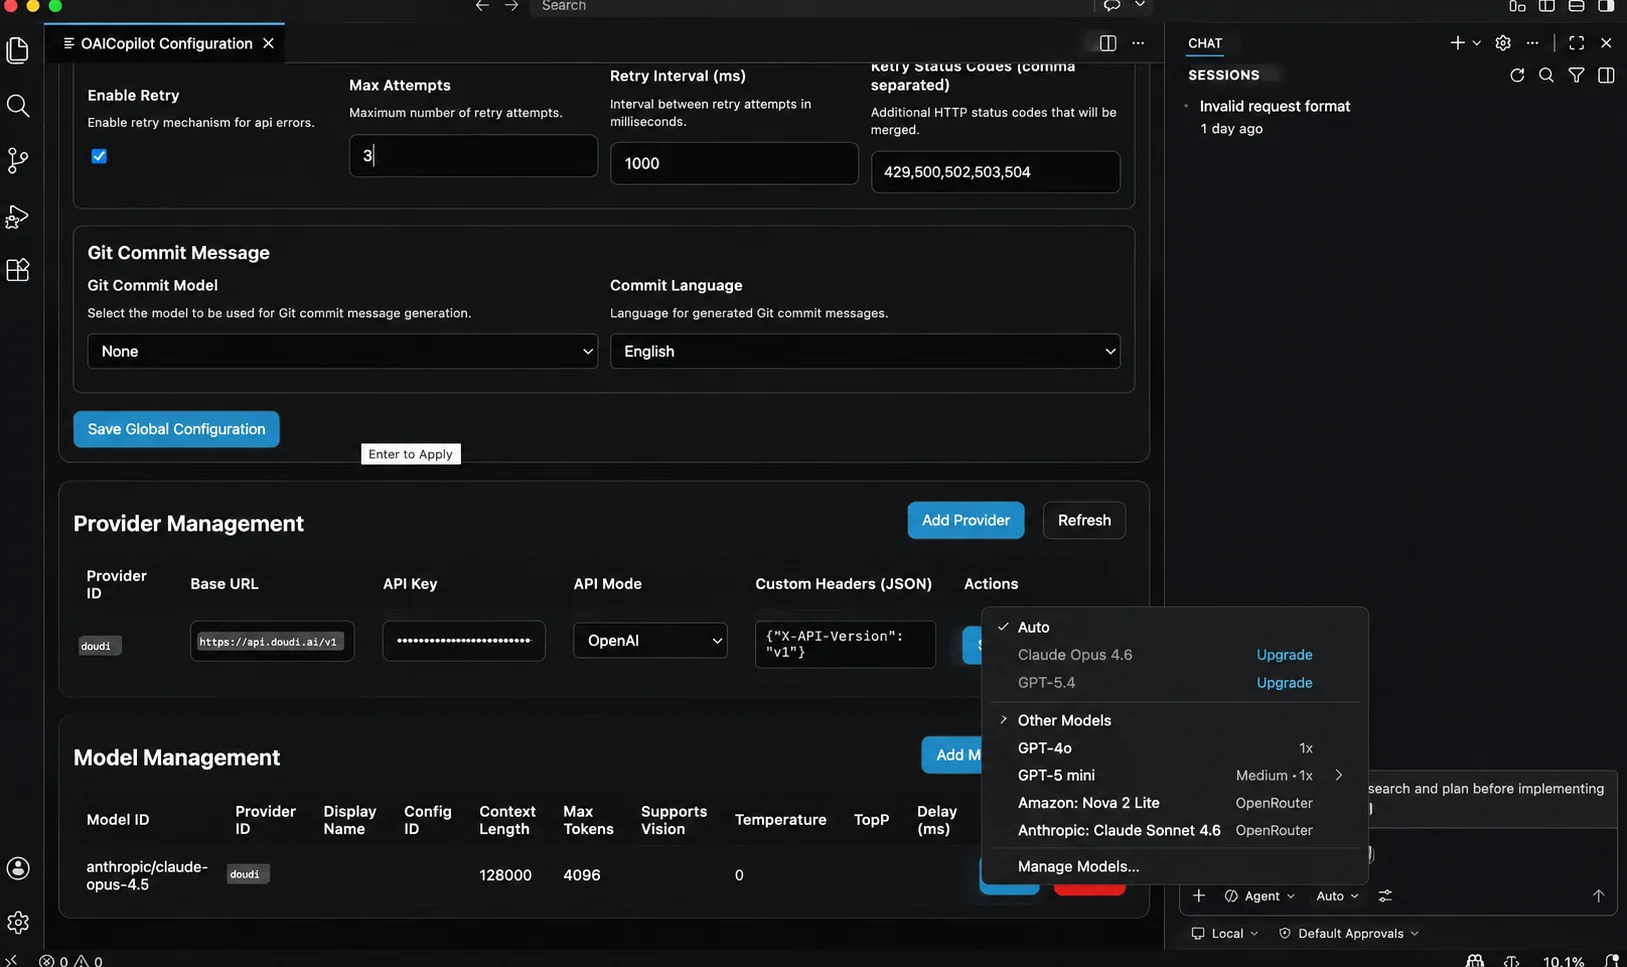Click Save Global Configuration button
The height and width of the screenshot is (967, 1627).
(176, 429)
